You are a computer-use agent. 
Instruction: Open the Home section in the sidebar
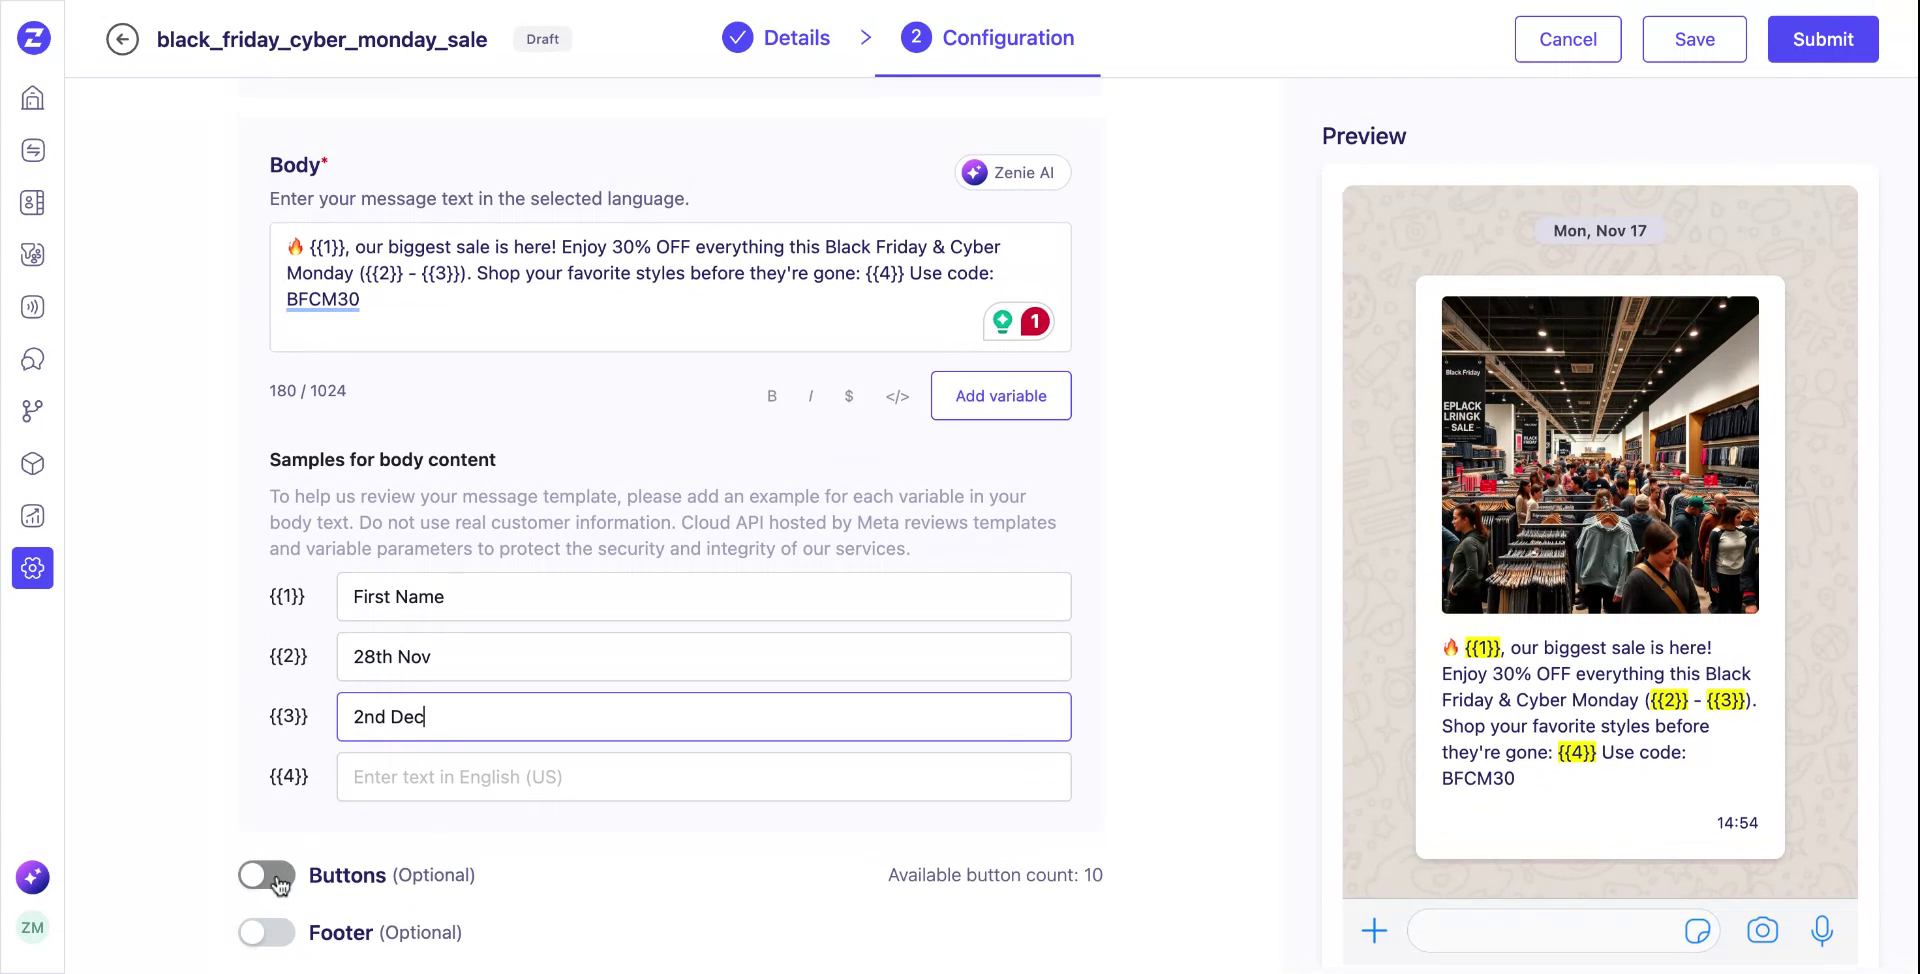tap(32, 98)
